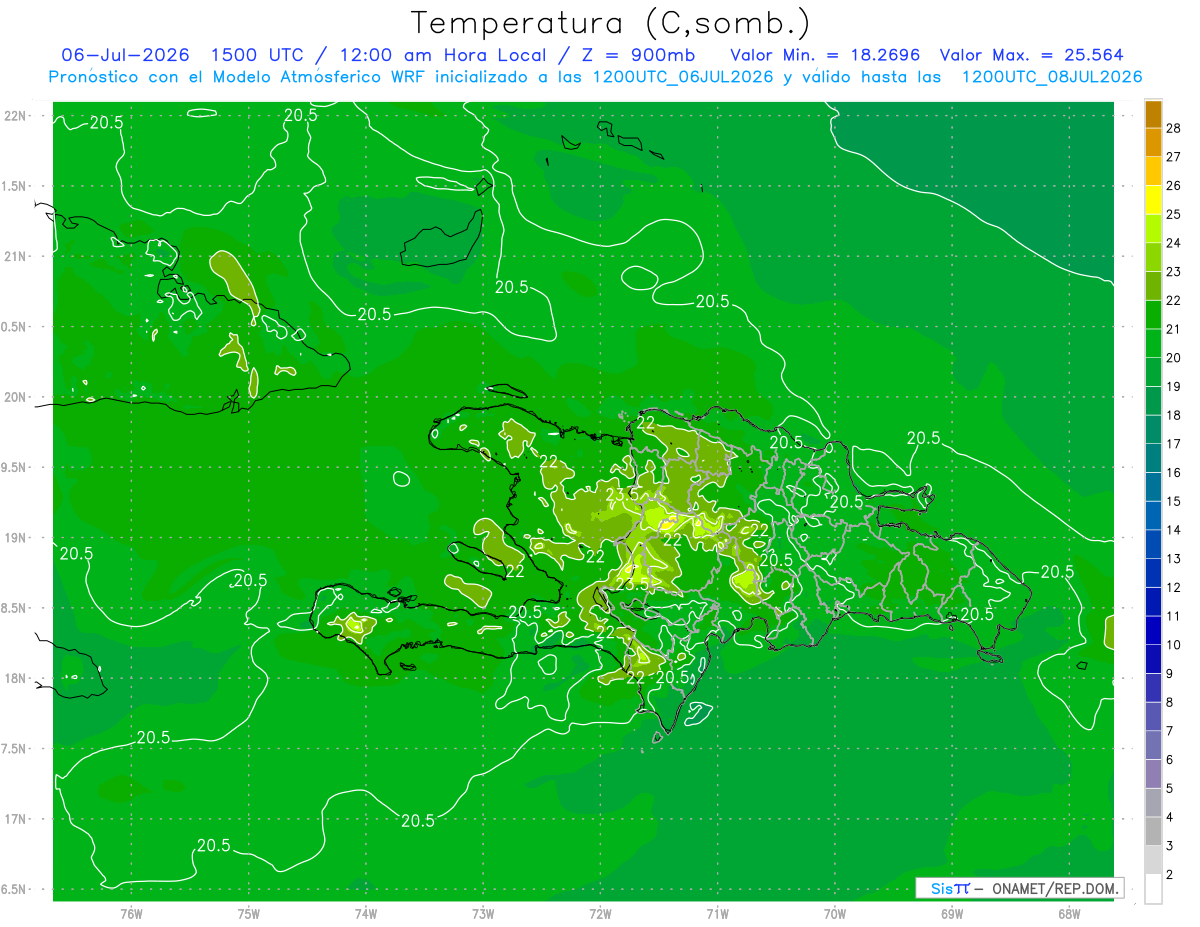Click the '75W' longitude axis label
This screenshot has width=1200, height=927.
(249, 913)
